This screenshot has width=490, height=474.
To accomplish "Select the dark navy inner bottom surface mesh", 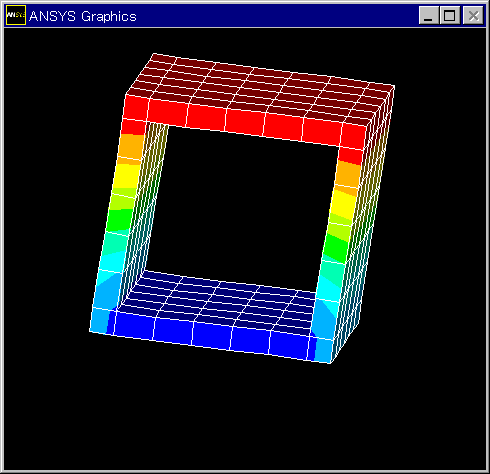I will (218, 297).
